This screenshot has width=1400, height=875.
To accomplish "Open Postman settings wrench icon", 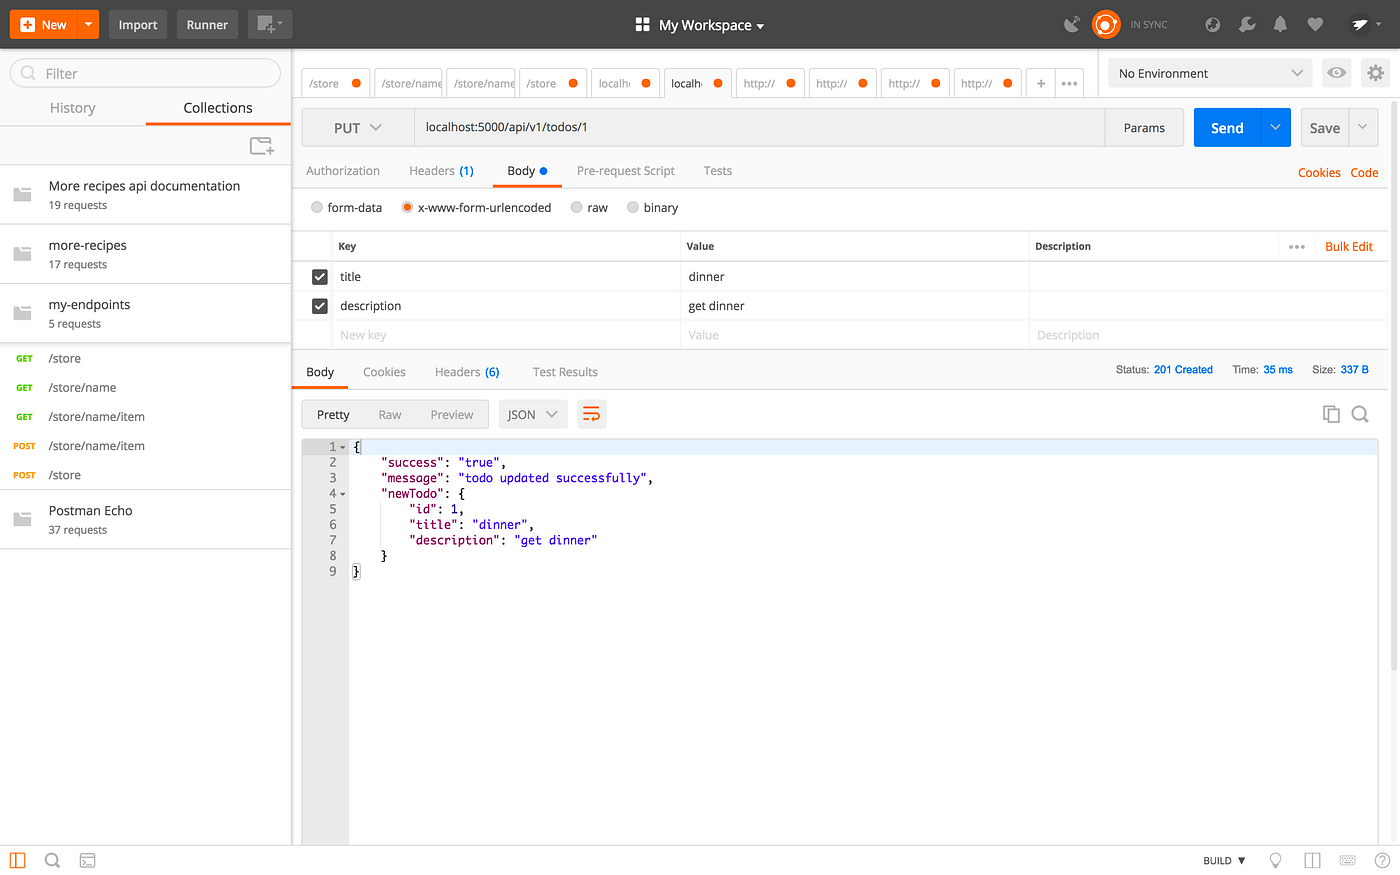I will coord(1247,24).
